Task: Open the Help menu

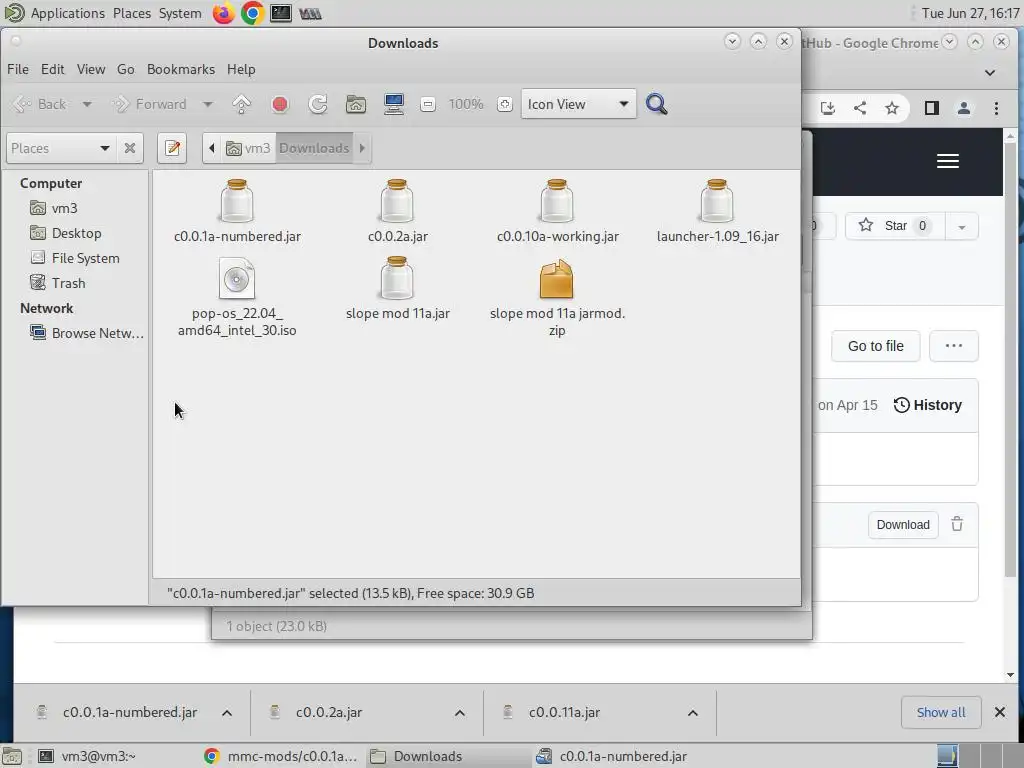Action: [241, 69]
